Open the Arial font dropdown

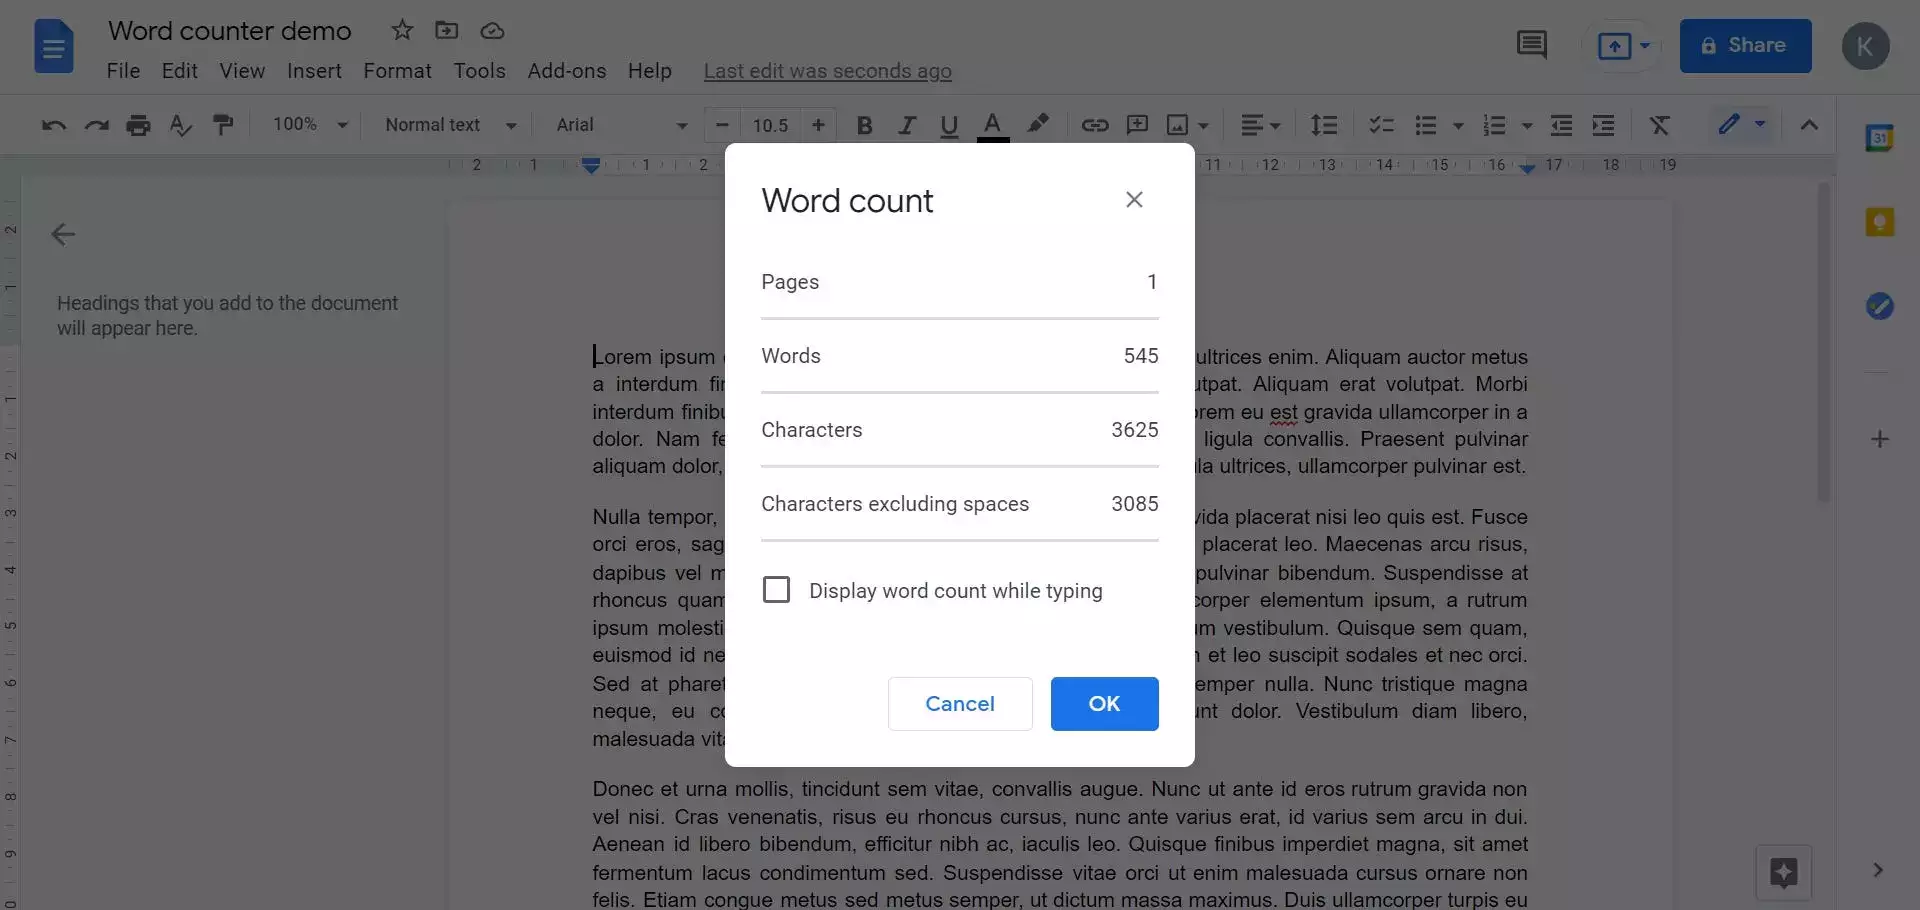(621, 125)
